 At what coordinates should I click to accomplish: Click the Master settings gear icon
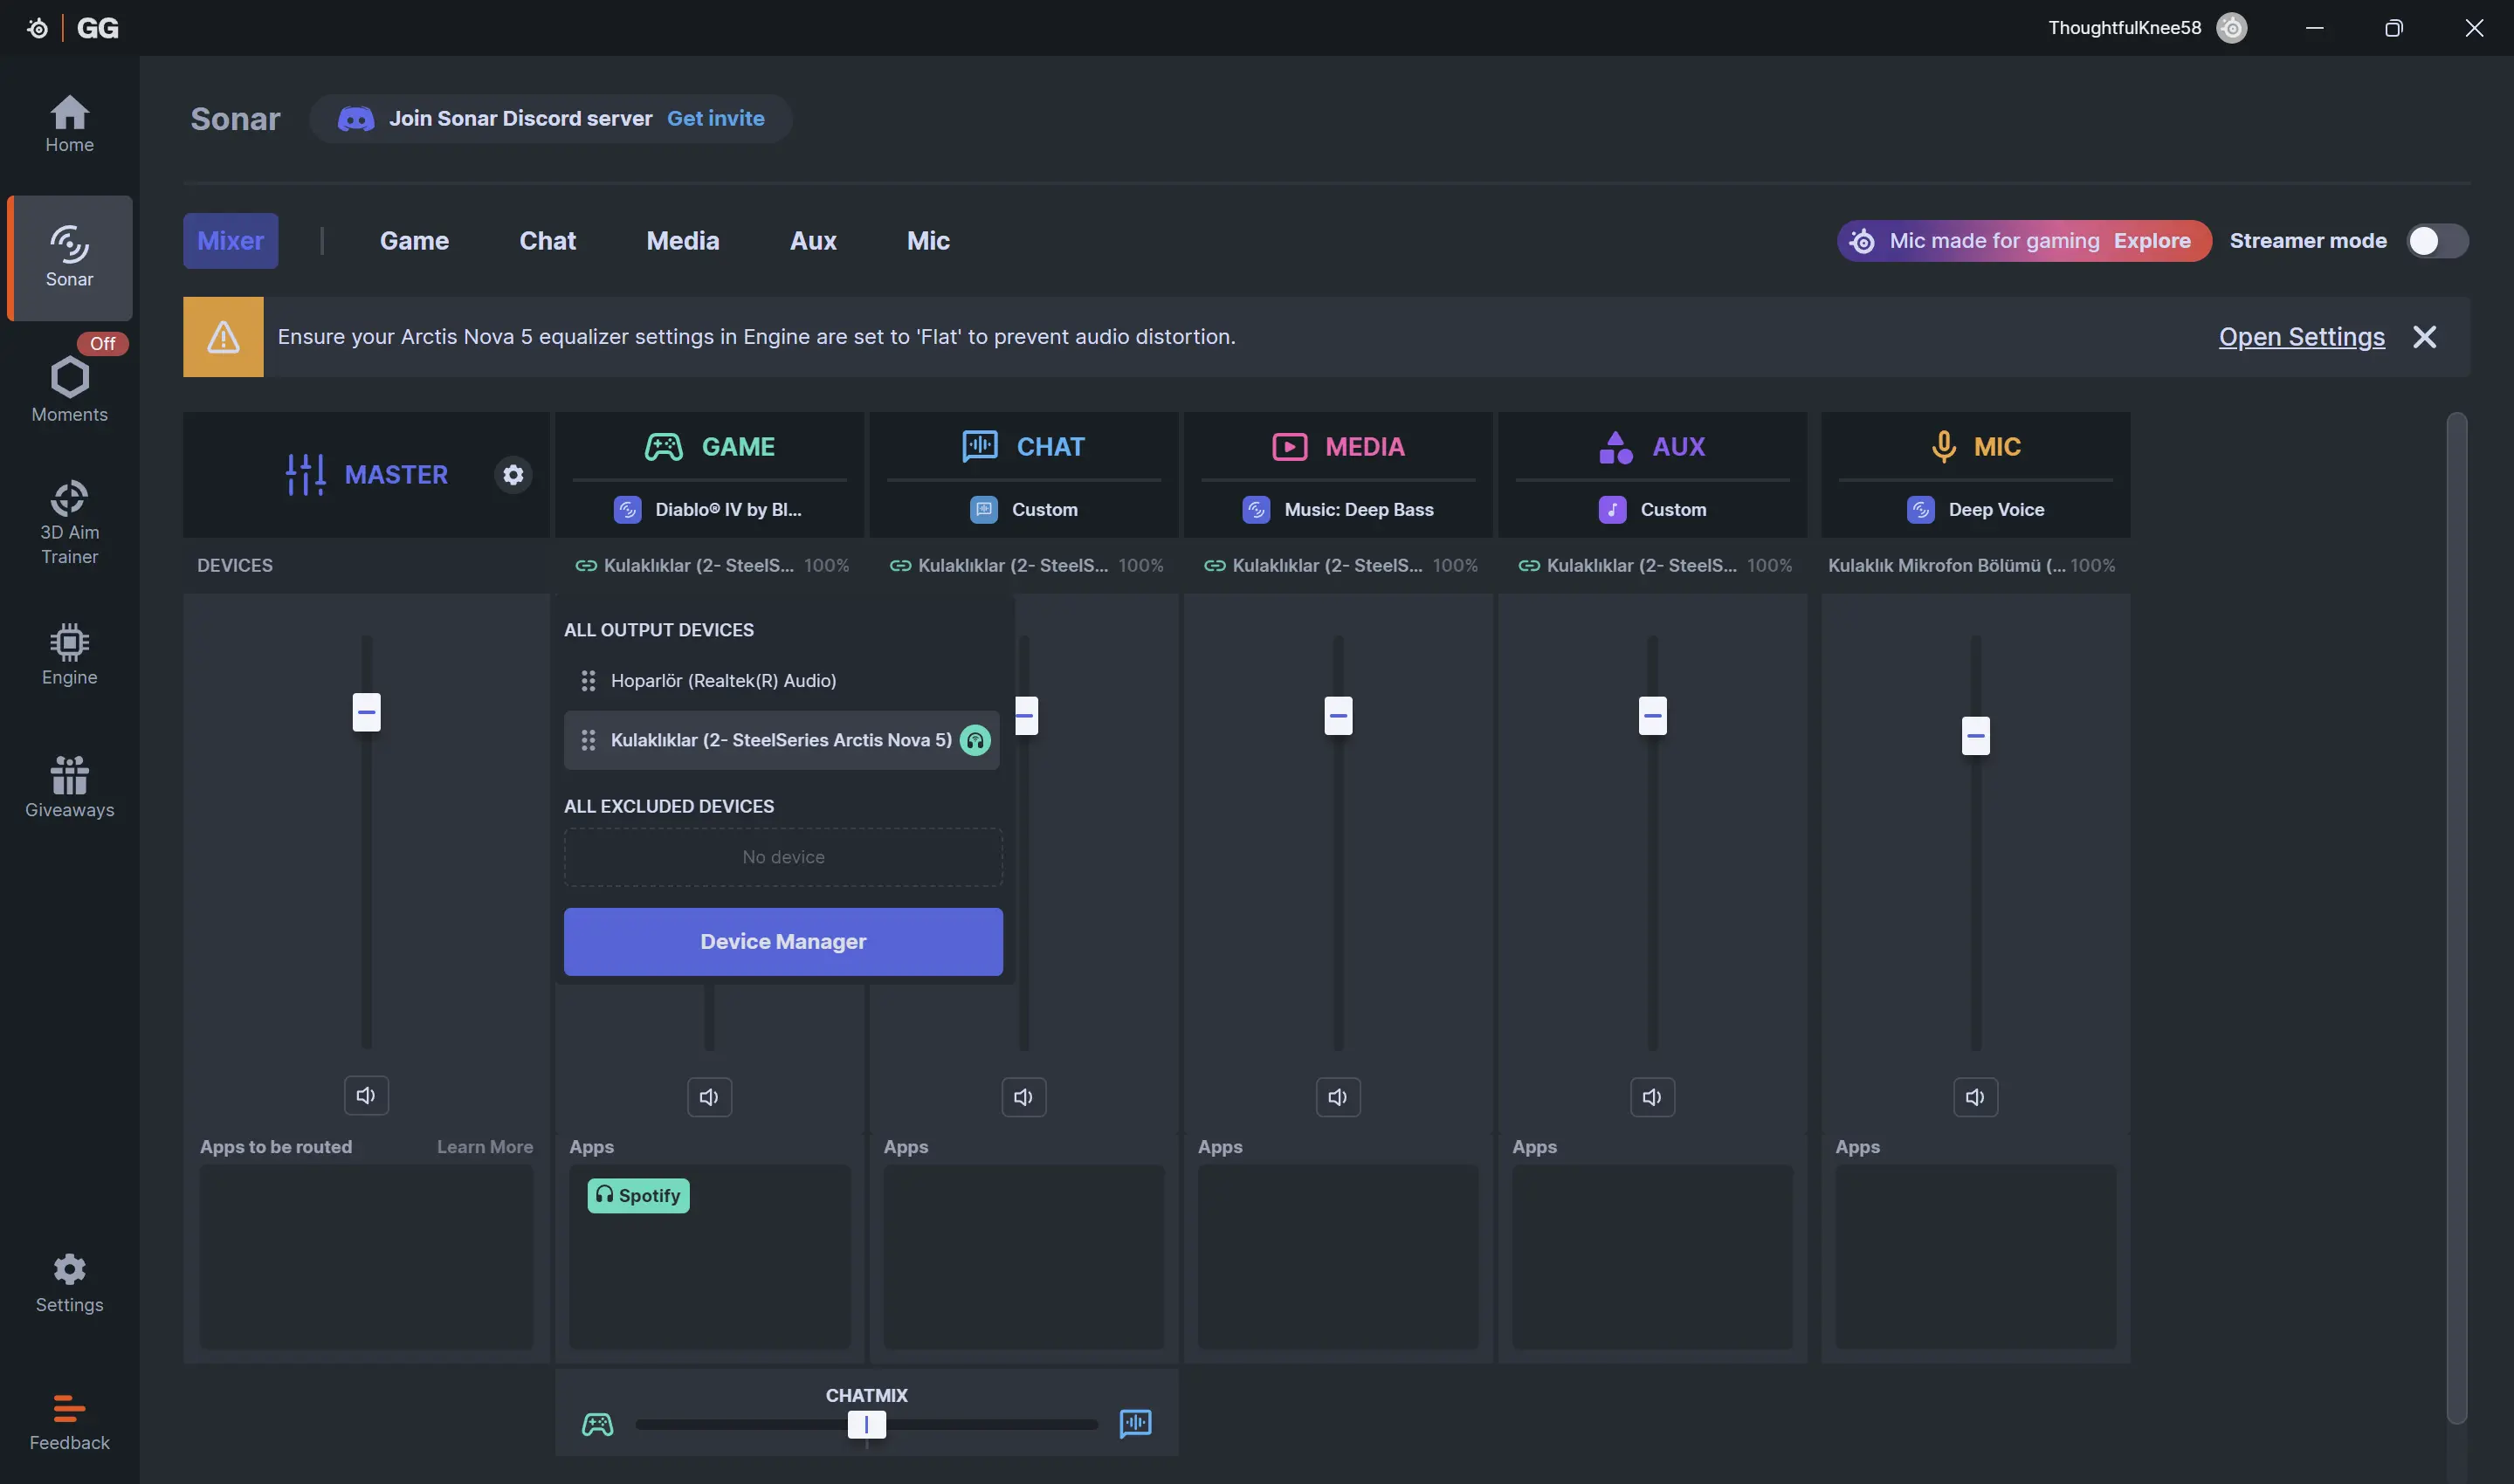tap(513, 475)
